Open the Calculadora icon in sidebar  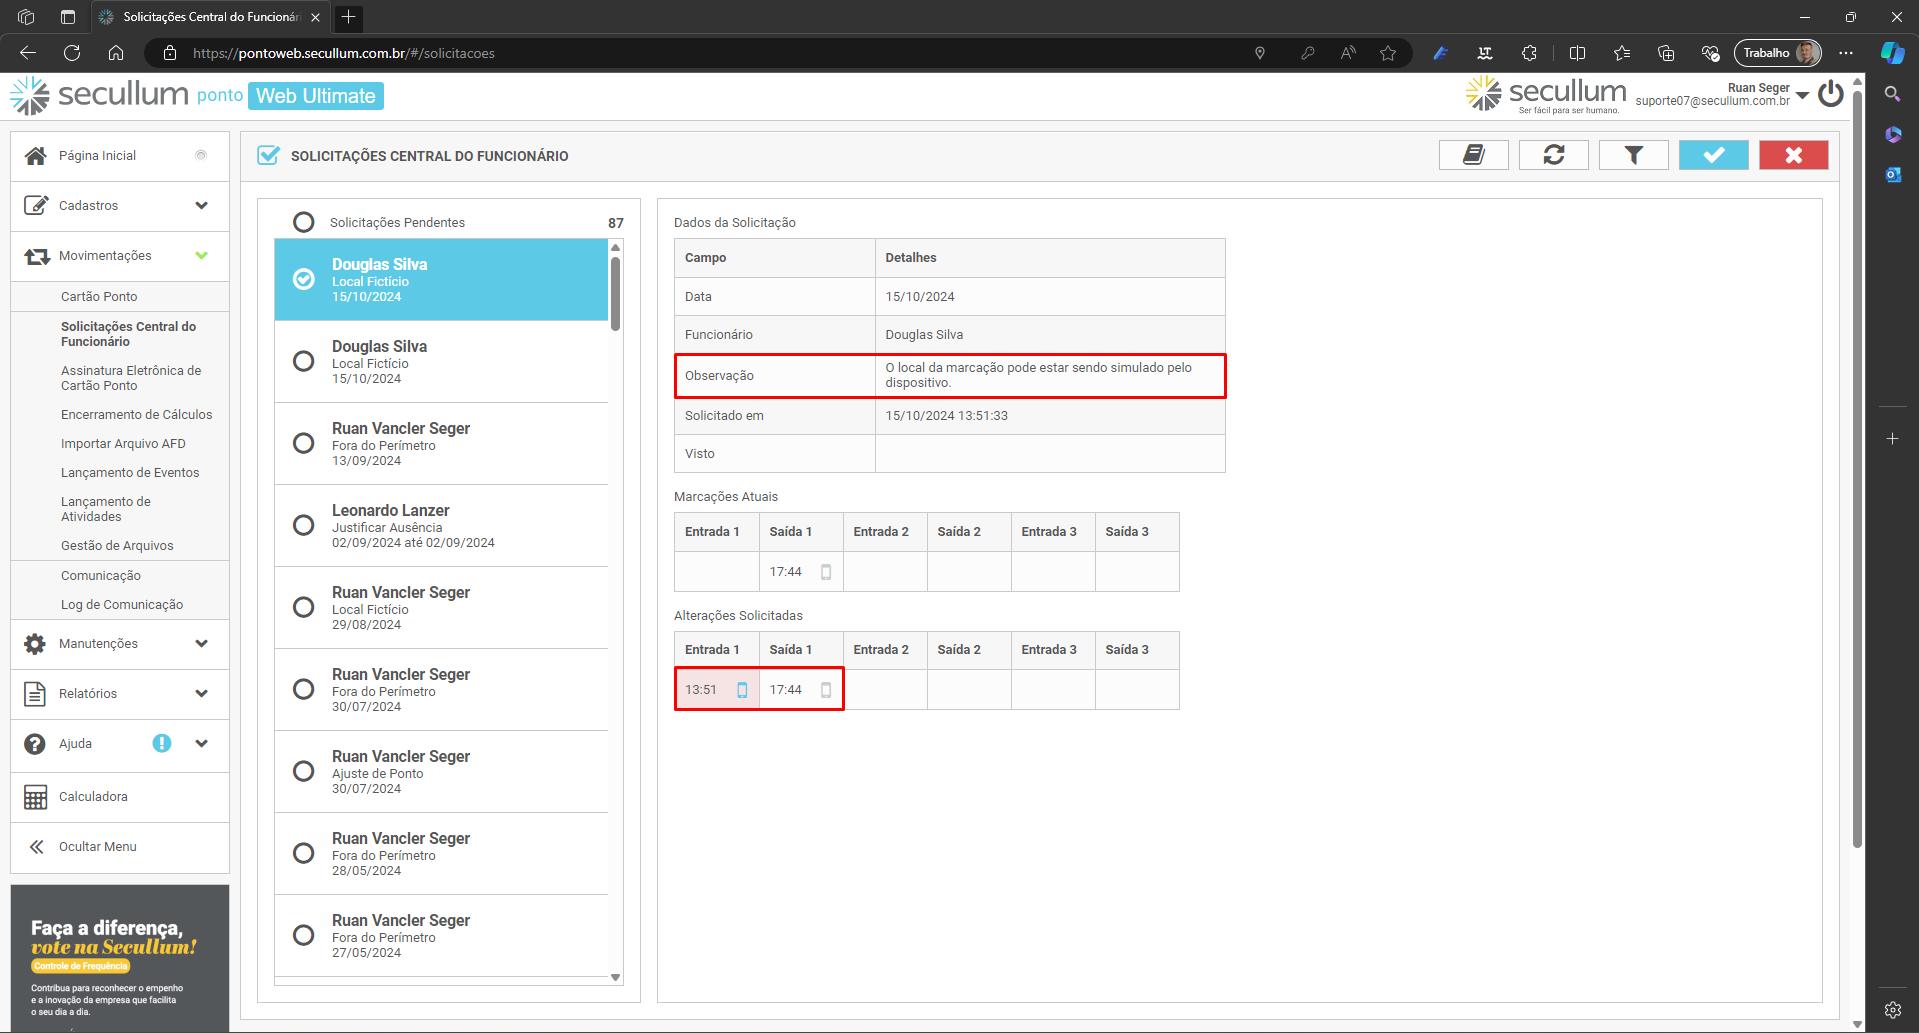click(36, 797)
